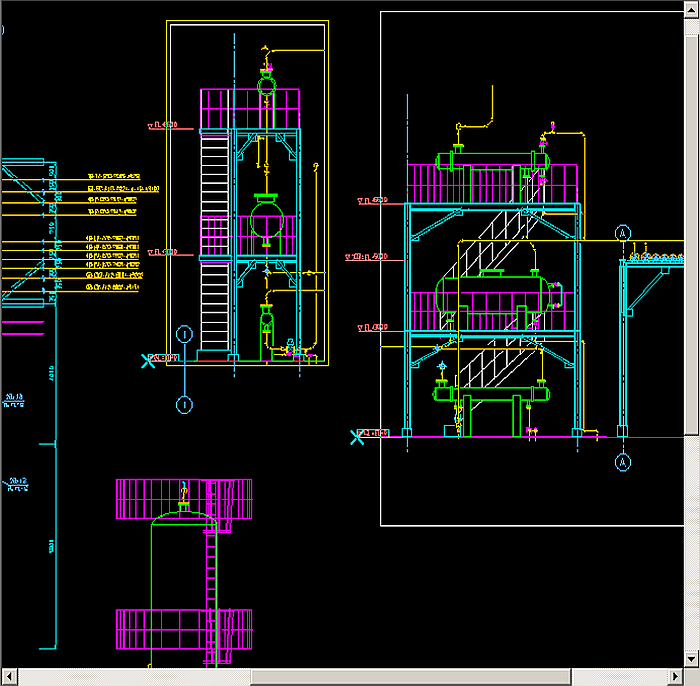Select upper magenta platform on bottom tower
700x686 pixels.
(183, 498)
